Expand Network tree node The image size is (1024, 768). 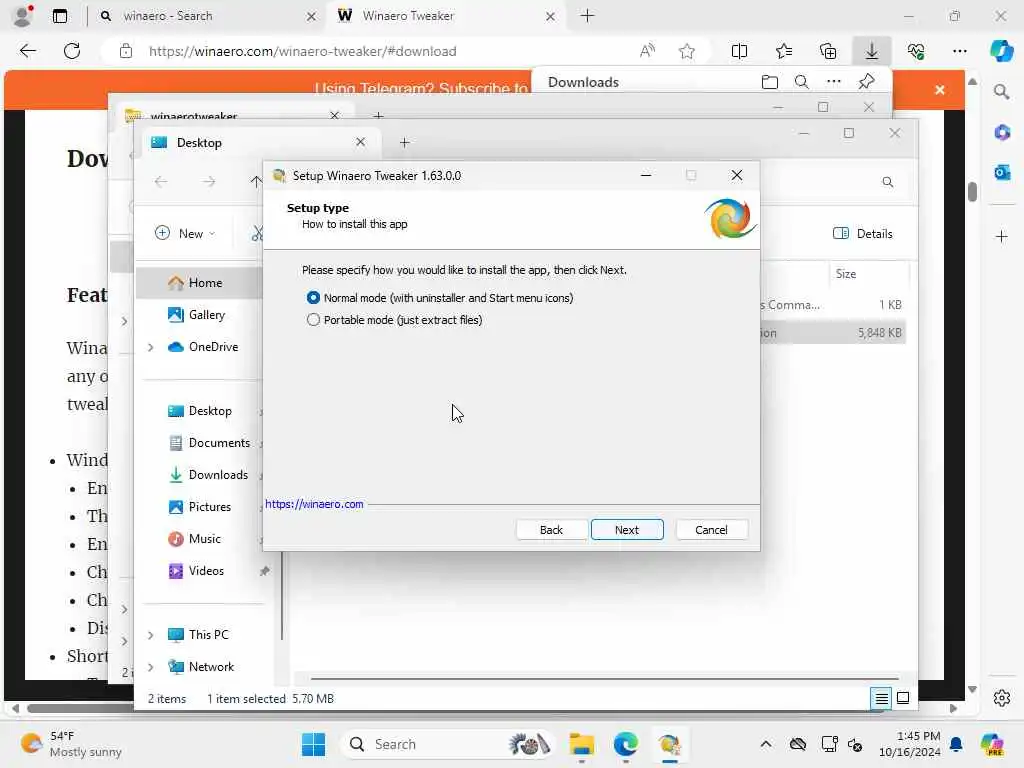[150, 667]
